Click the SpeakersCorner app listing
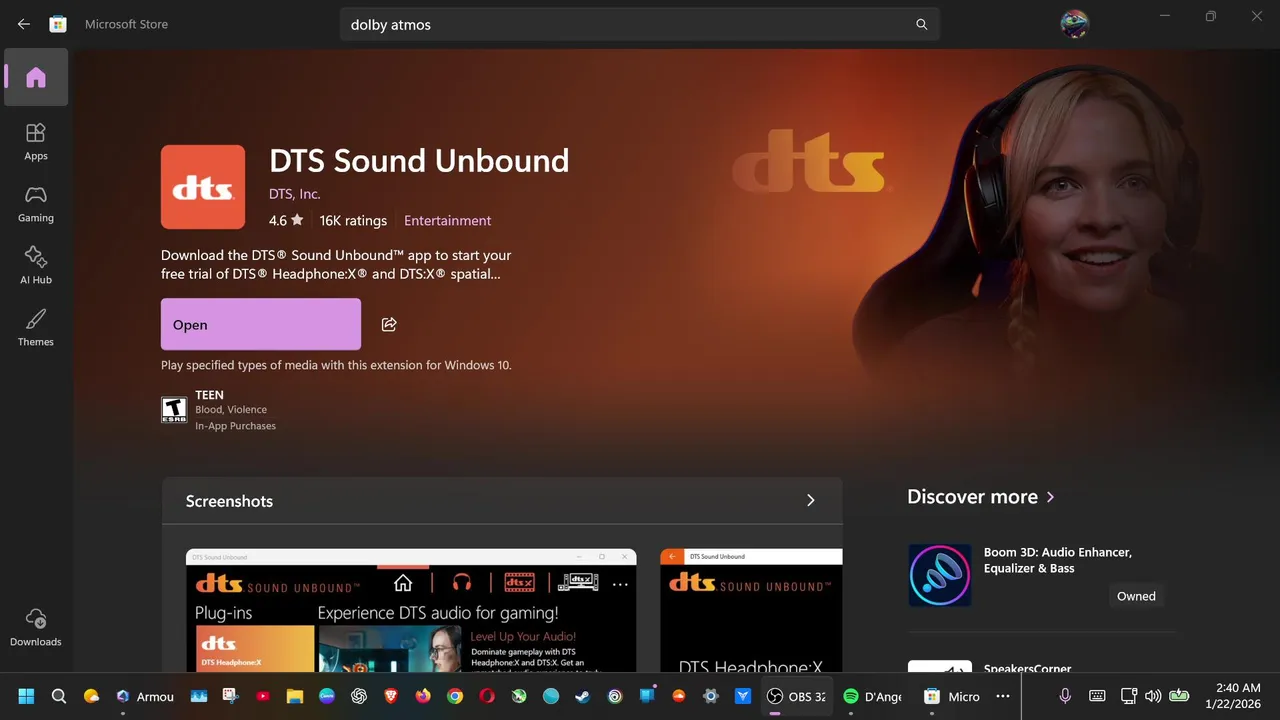Screen dimensions: 1280x720 [1040, 666]
